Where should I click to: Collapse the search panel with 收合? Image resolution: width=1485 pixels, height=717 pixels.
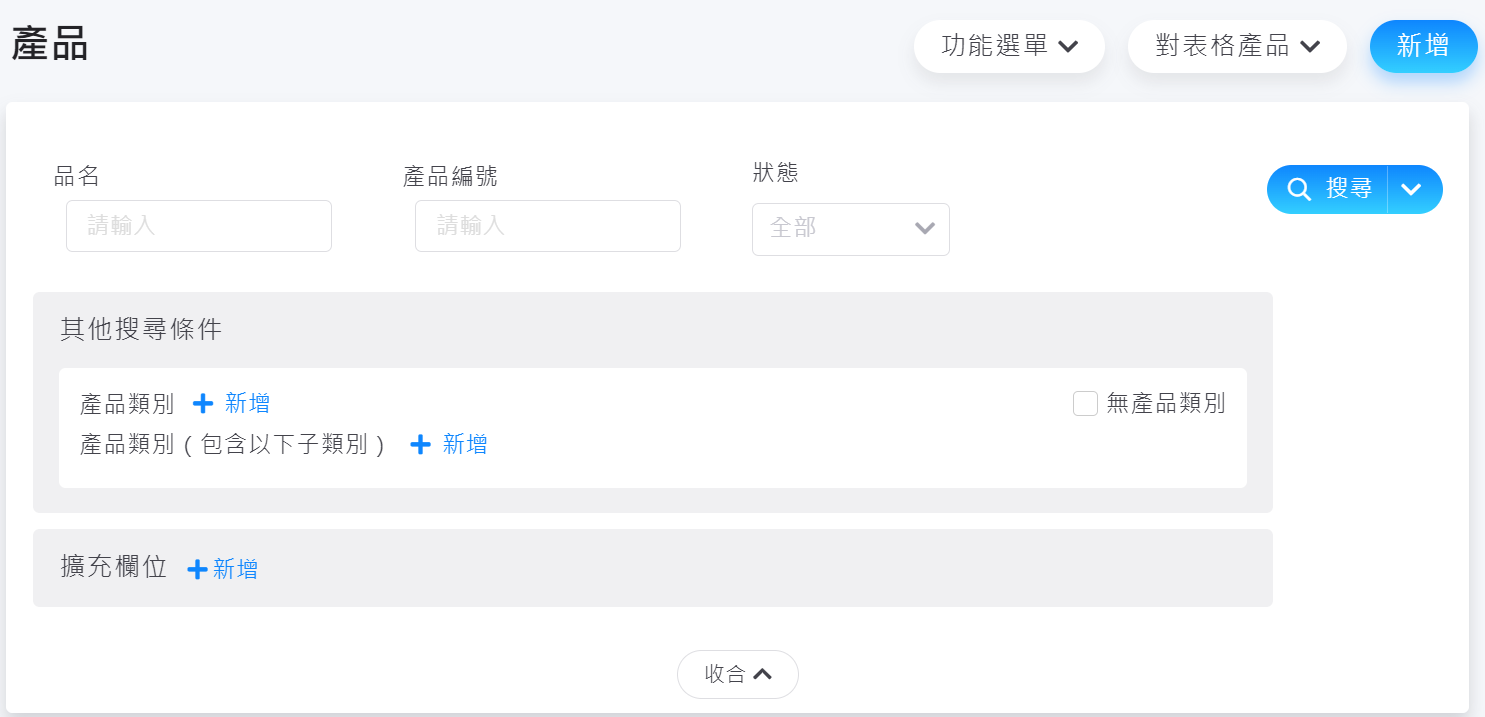[x=737, y=674]
